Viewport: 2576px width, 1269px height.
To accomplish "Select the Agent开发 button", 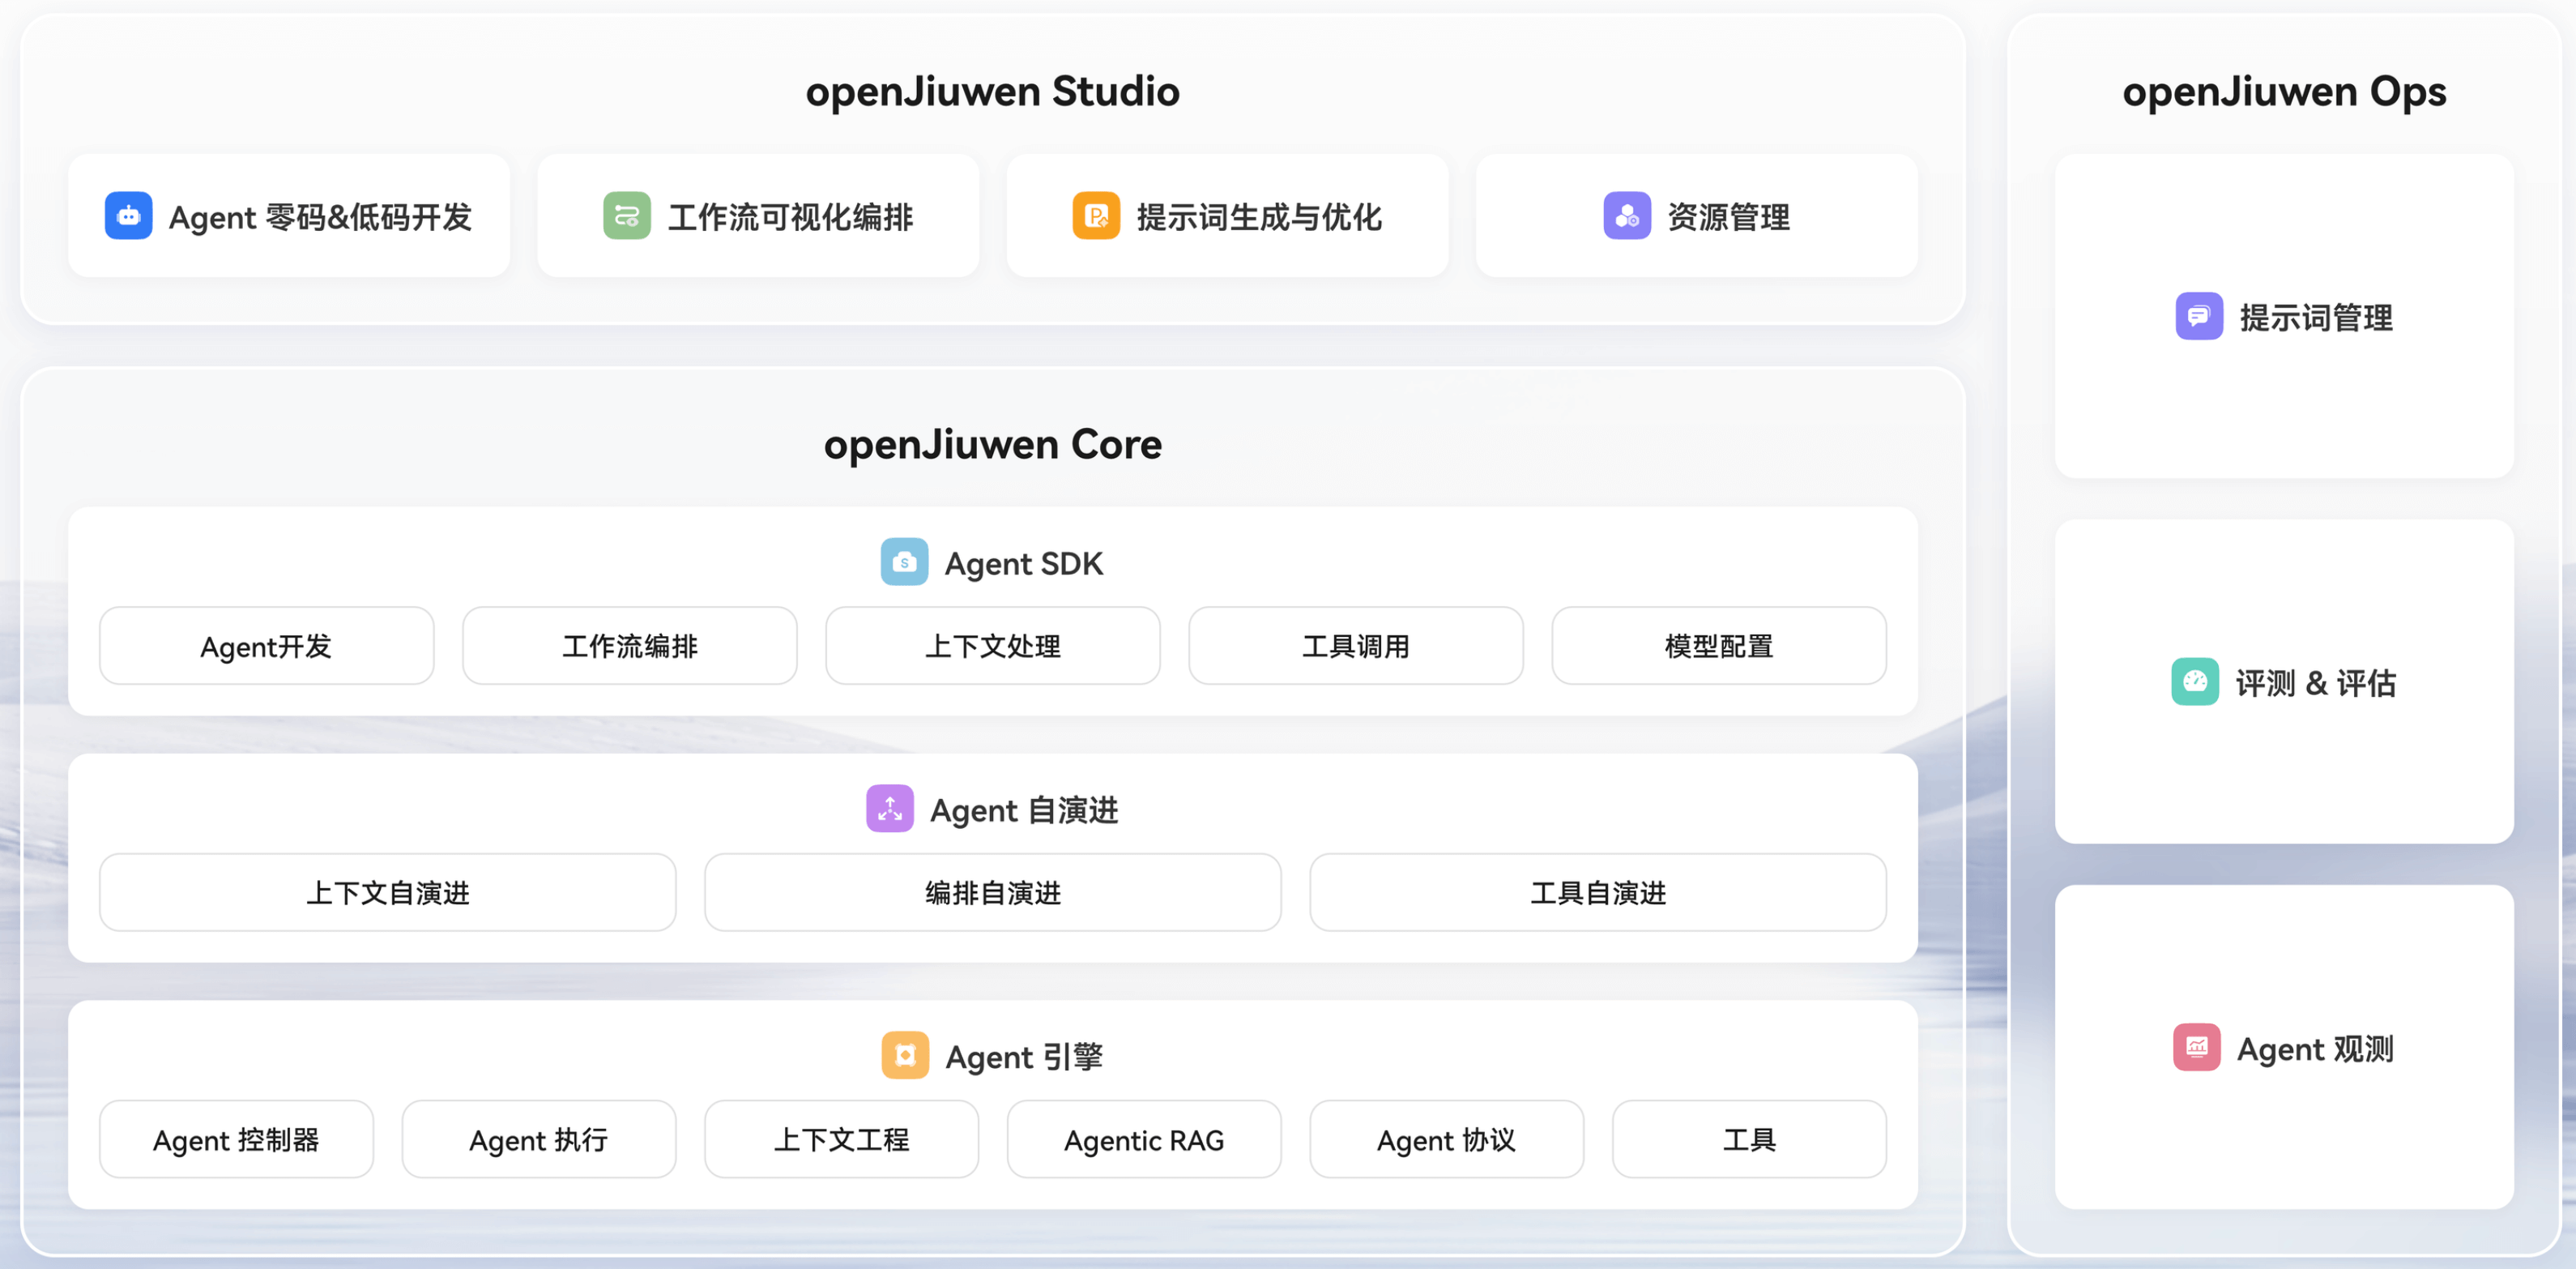I will (266, 646).
